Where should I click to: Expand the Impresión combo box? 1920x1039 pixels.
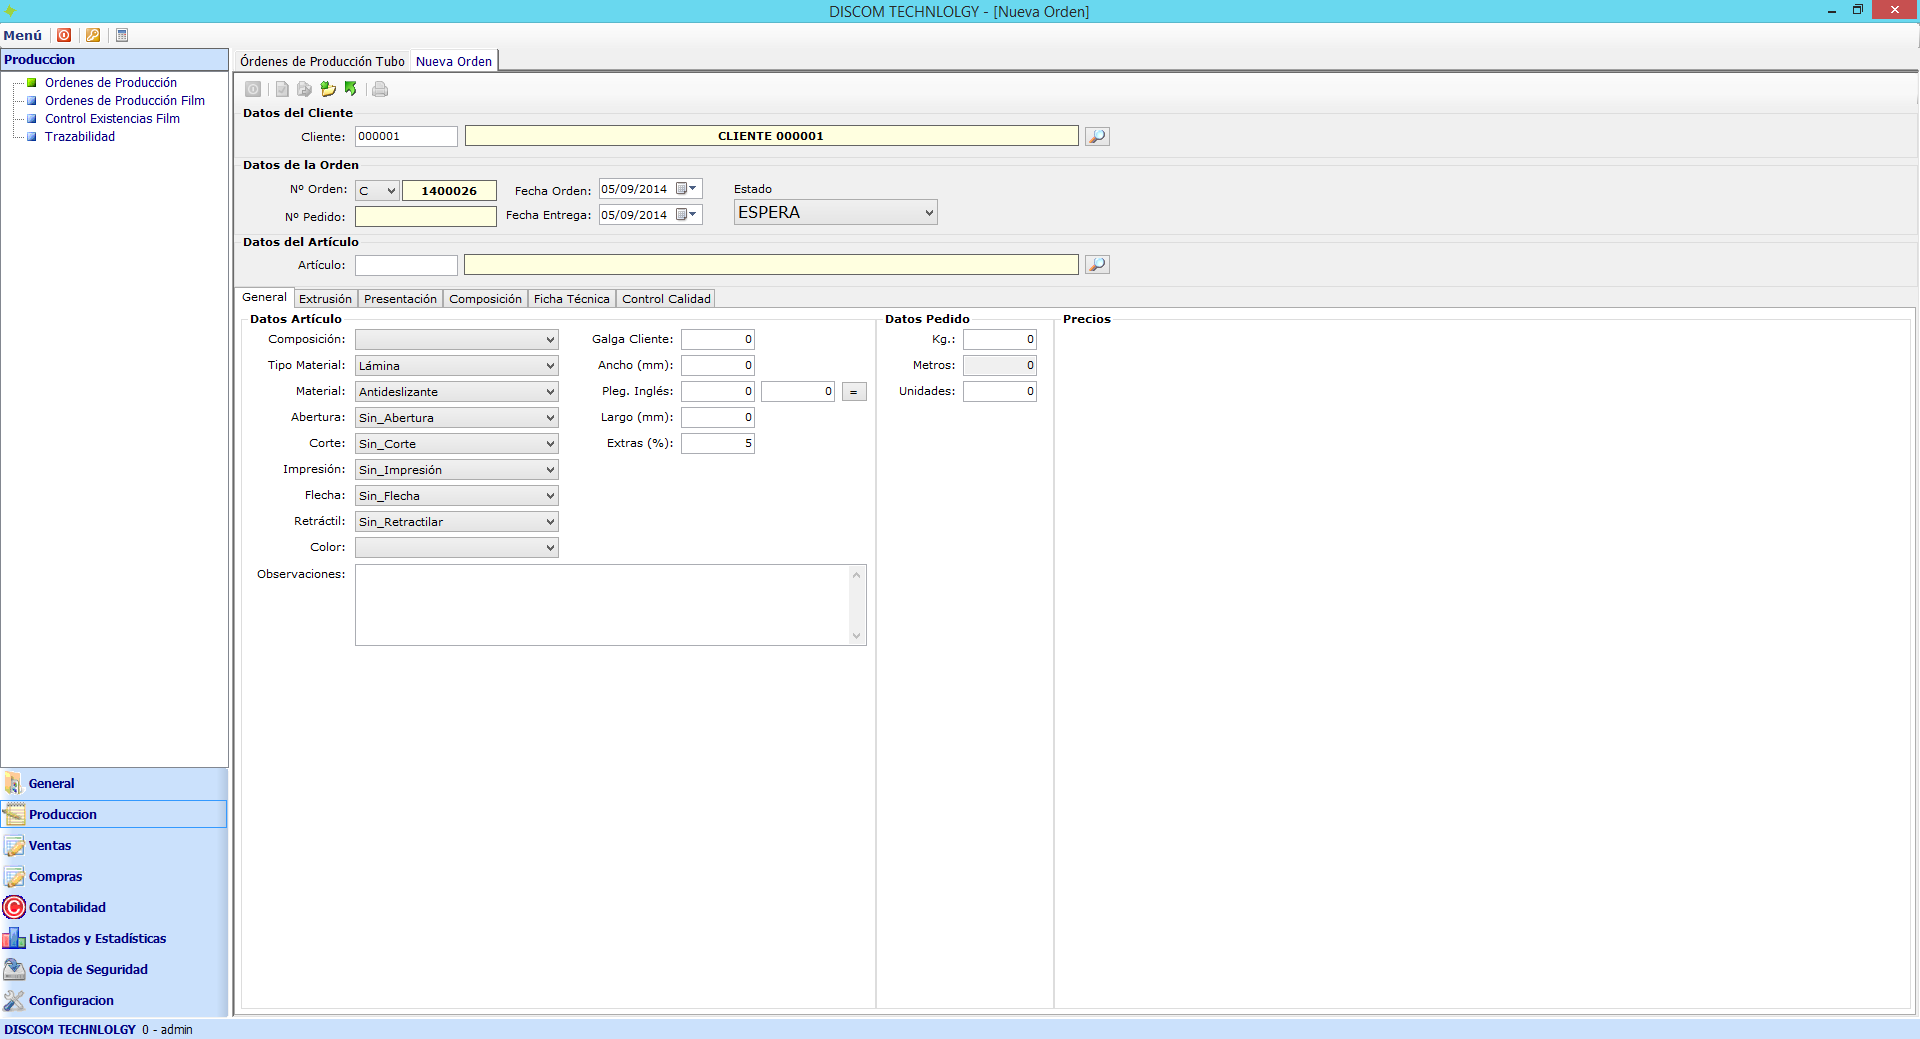[x=549, y=470]
